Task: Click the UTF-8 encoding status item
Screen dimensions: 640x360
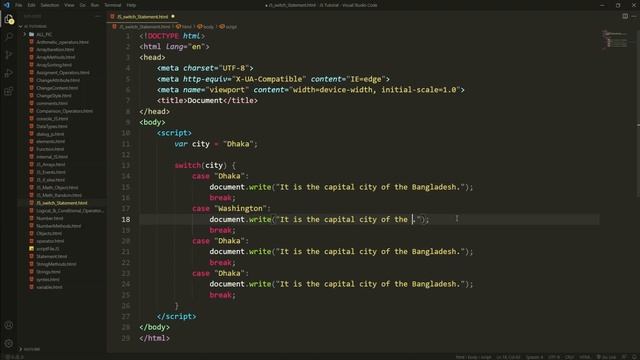Action: tap(554, 357)
